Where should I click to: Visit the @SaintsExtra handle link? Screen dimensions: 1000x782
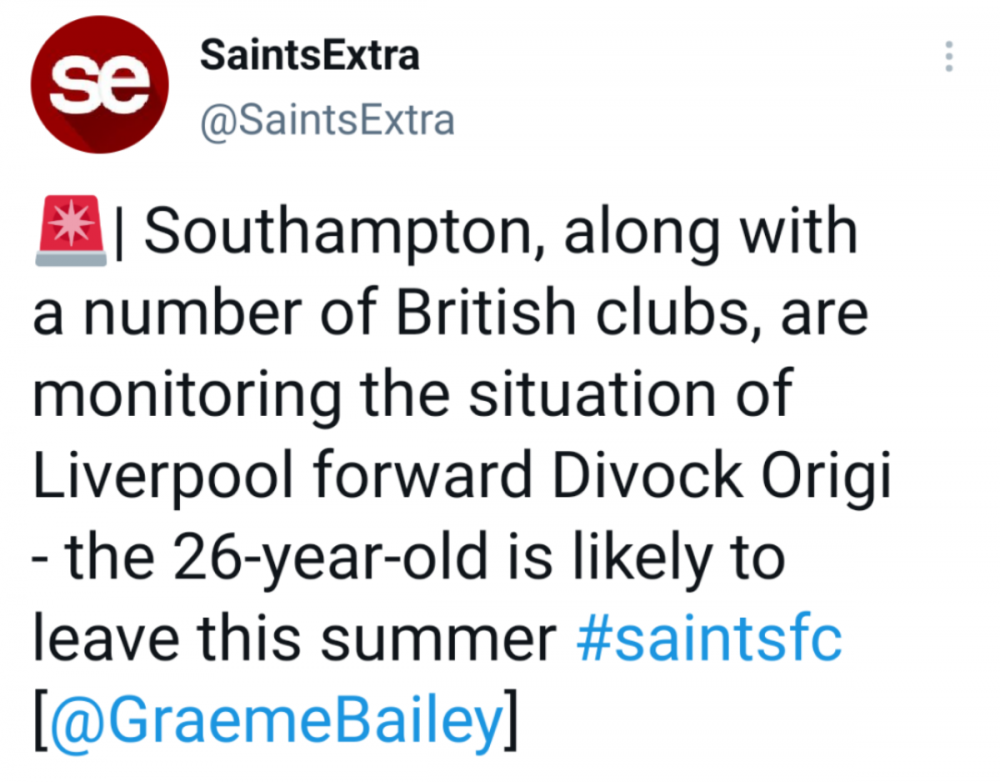point(327,121)
